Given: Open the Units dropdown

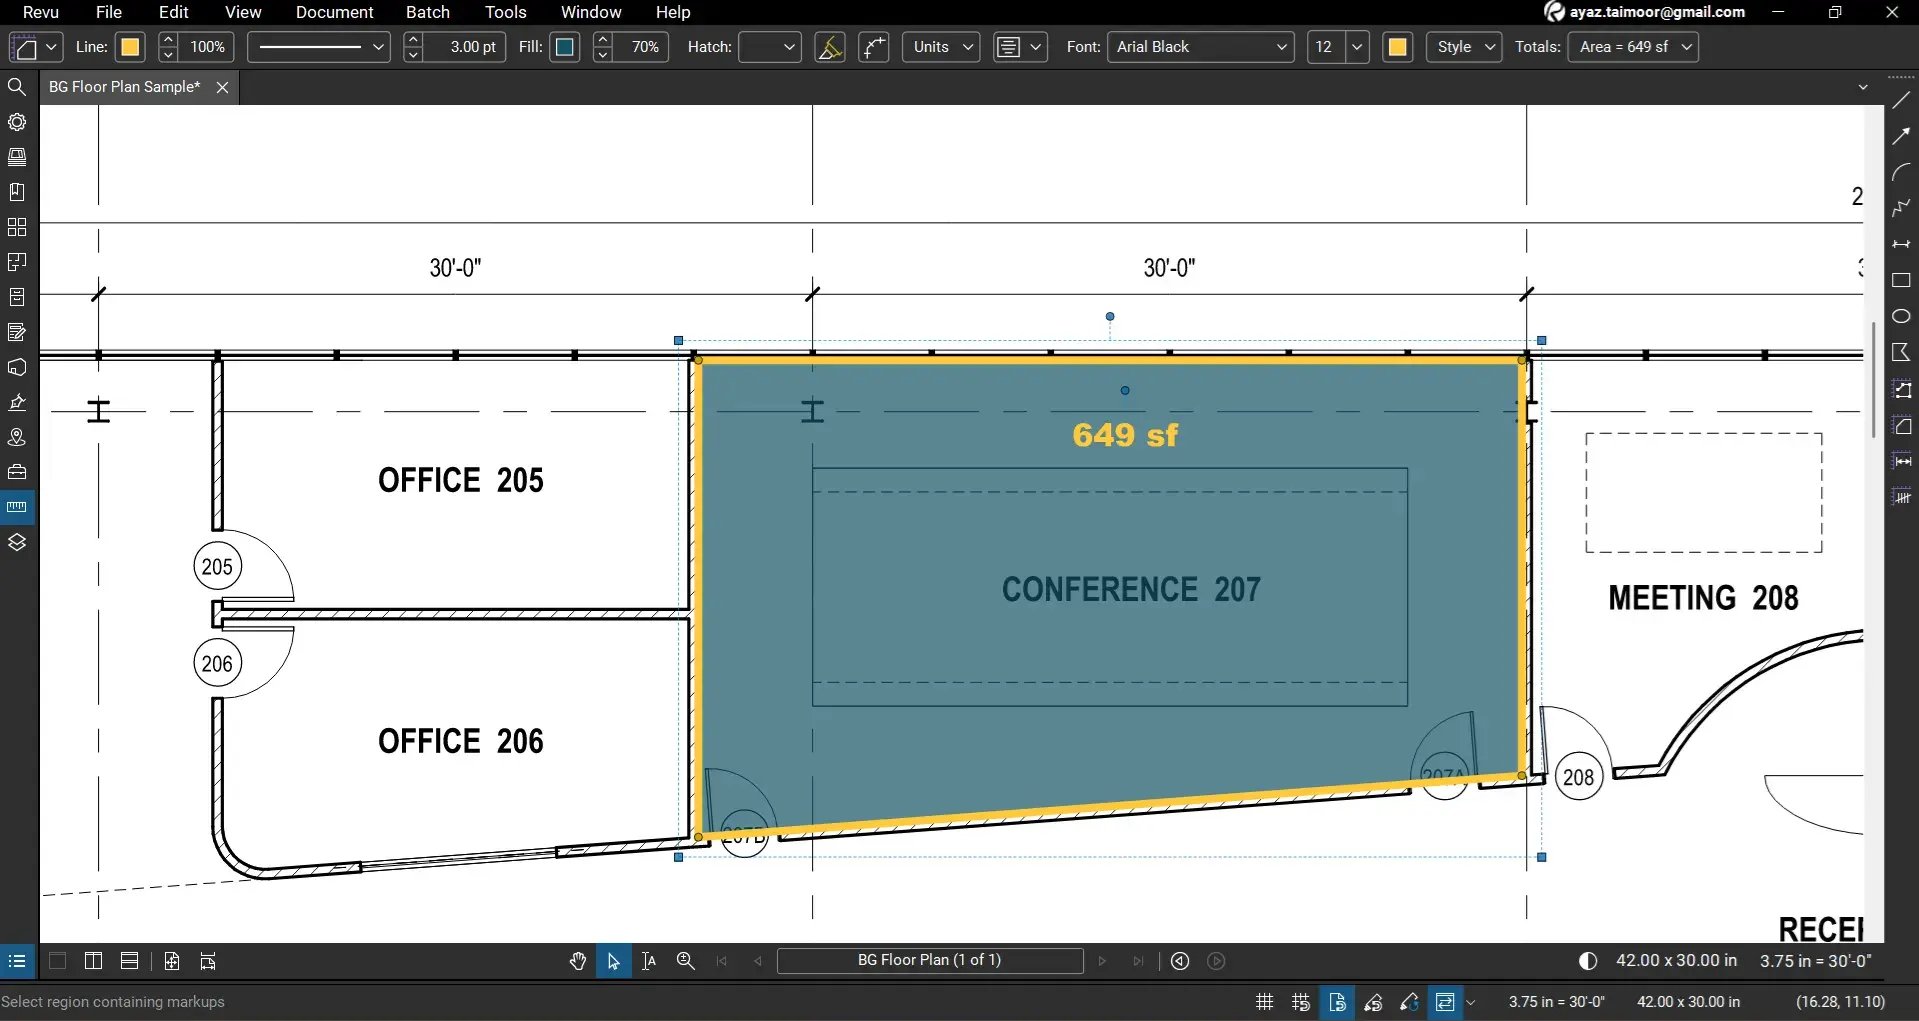Looking at the screenshot, I should pyautogui.click(x=941, y=47).
